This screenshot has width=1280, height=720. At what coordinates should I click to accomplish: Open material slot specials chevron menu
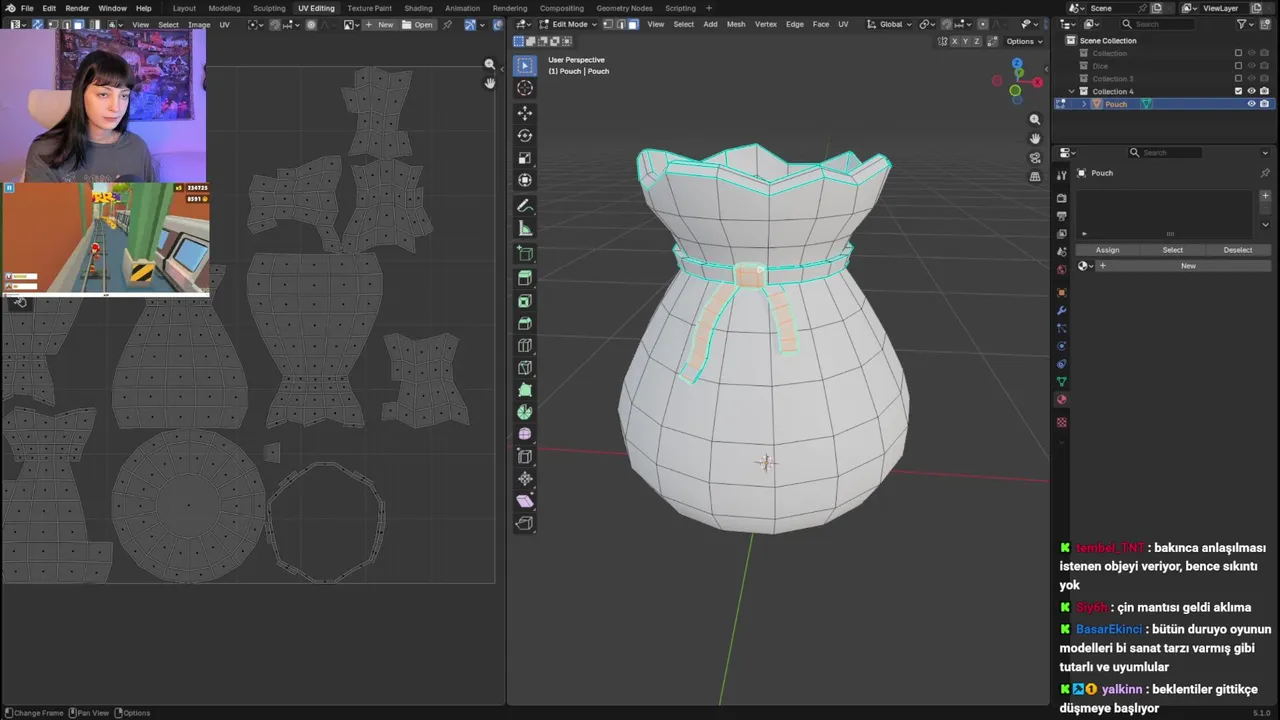point(1265,224)
